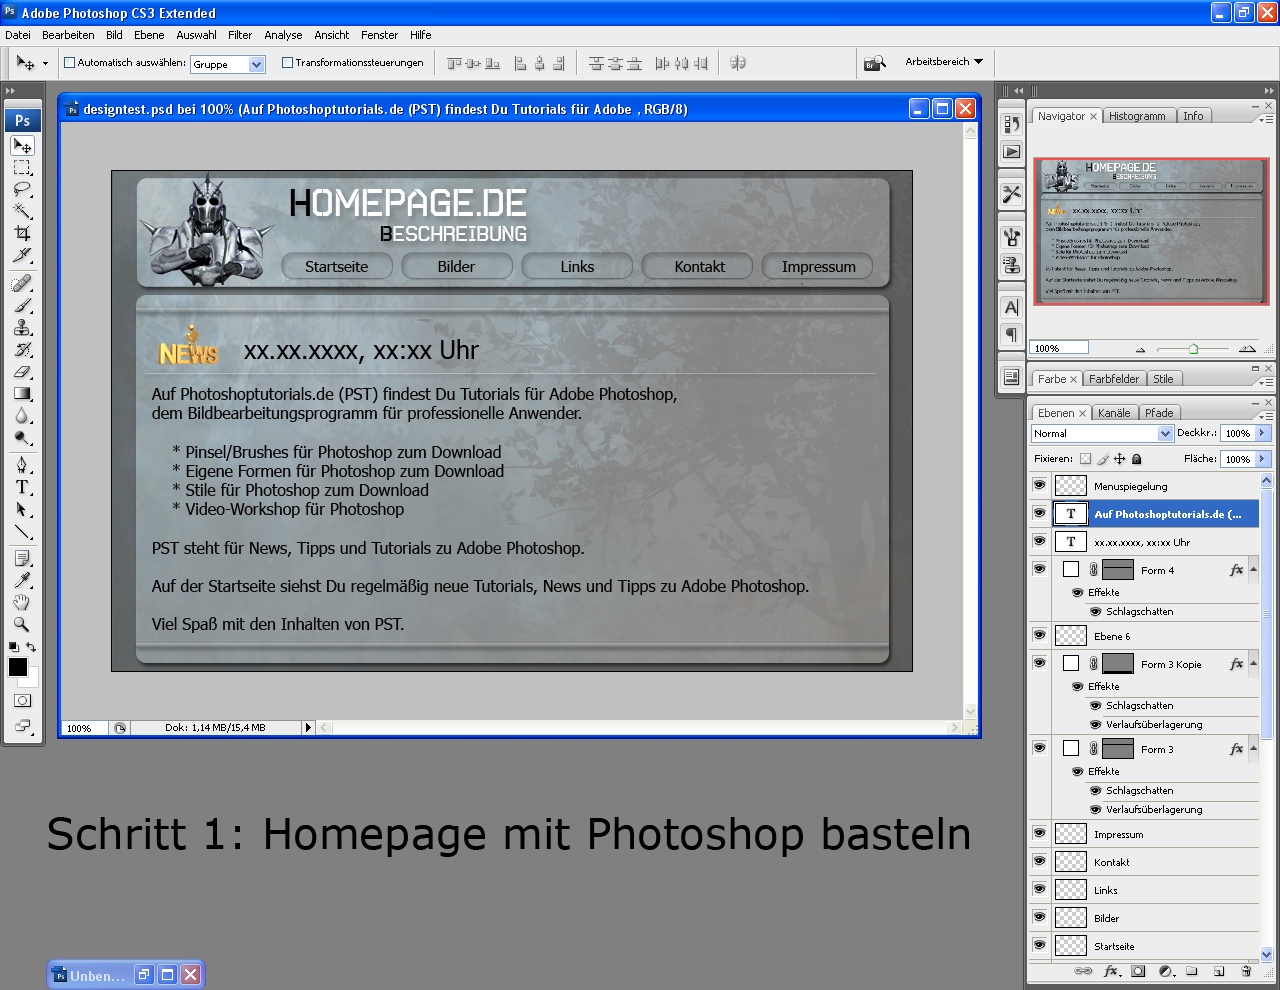The image size is (1280, 990).
Task: Click the Navigator zoom percentage field
Action: click(x=1059, y=348)
